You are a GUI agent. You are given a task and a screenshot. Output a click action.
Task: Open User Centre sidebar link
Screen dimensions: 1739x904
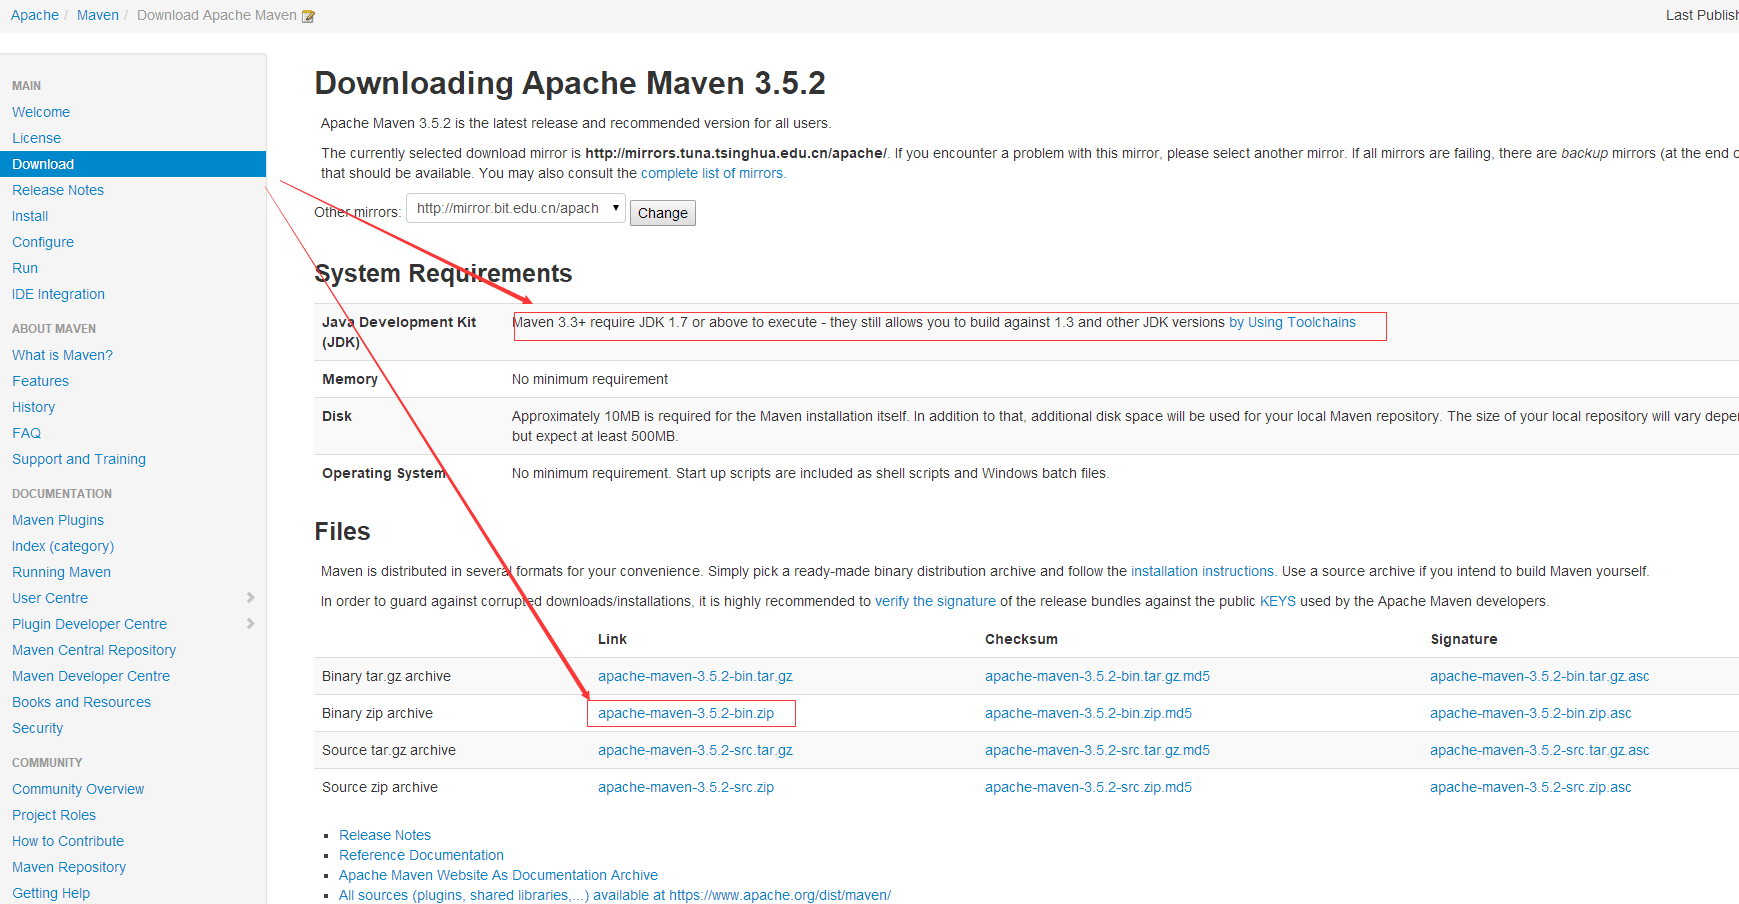pyautogui.click(x=50, y=598)
